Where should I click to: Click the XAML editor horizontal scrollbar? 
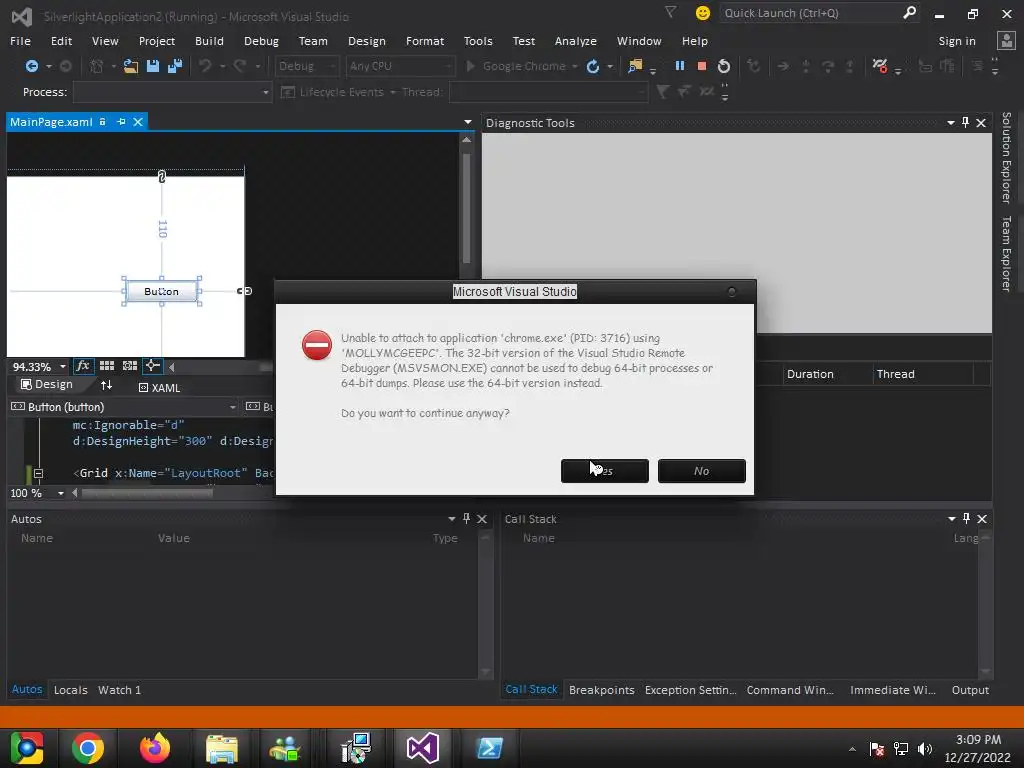[147, 493]
